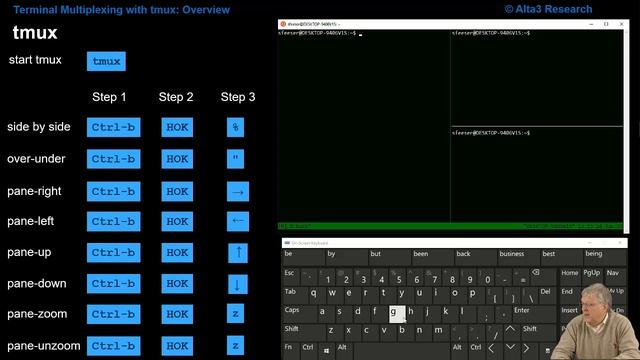Click the down arrow box for pane-down
Image resolution: width=640 pixels, height=360 pixels.
tap(238, 284)
